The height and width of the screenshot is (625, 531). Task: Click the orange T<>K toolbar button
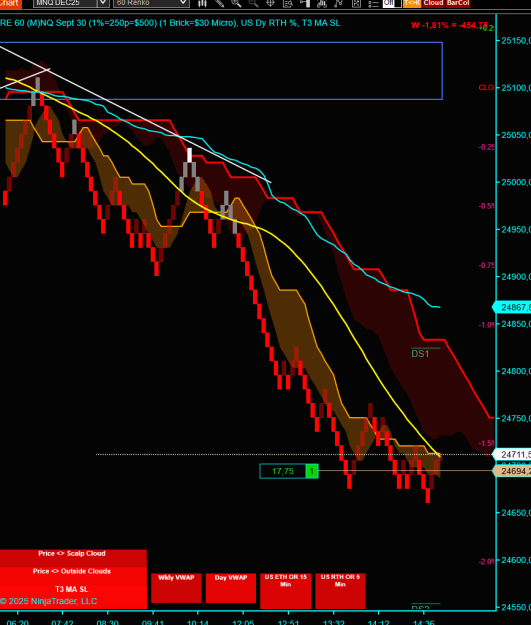click(412, 3)
